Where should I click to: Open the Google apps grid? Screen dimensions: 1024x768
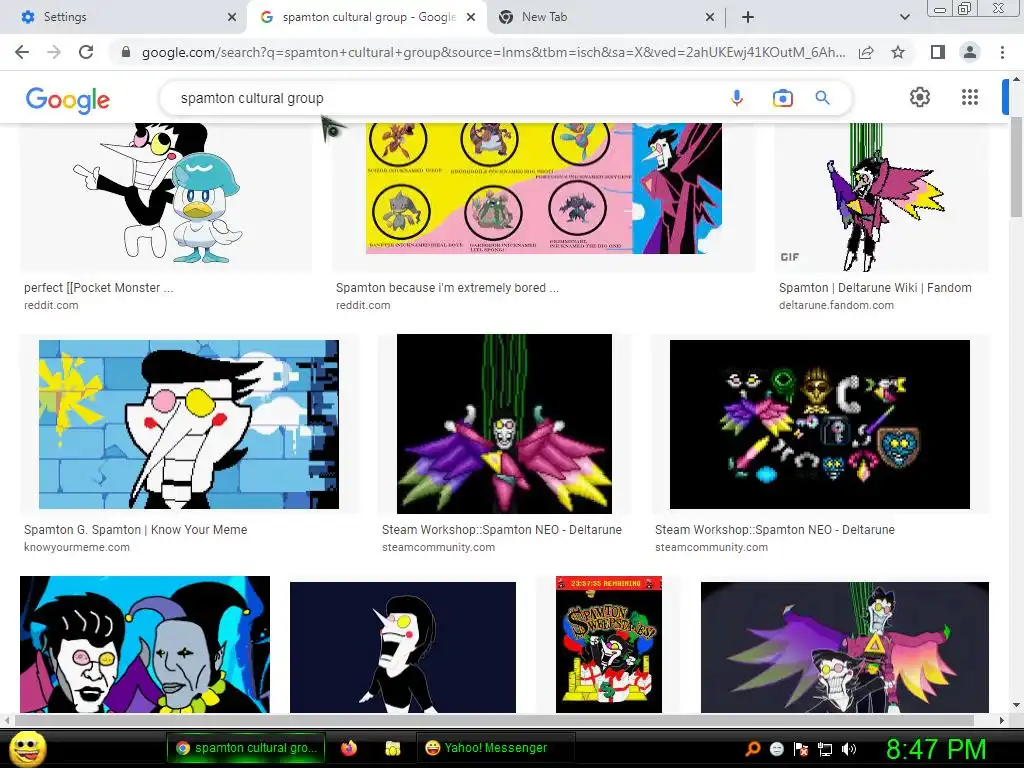(970, 97)
